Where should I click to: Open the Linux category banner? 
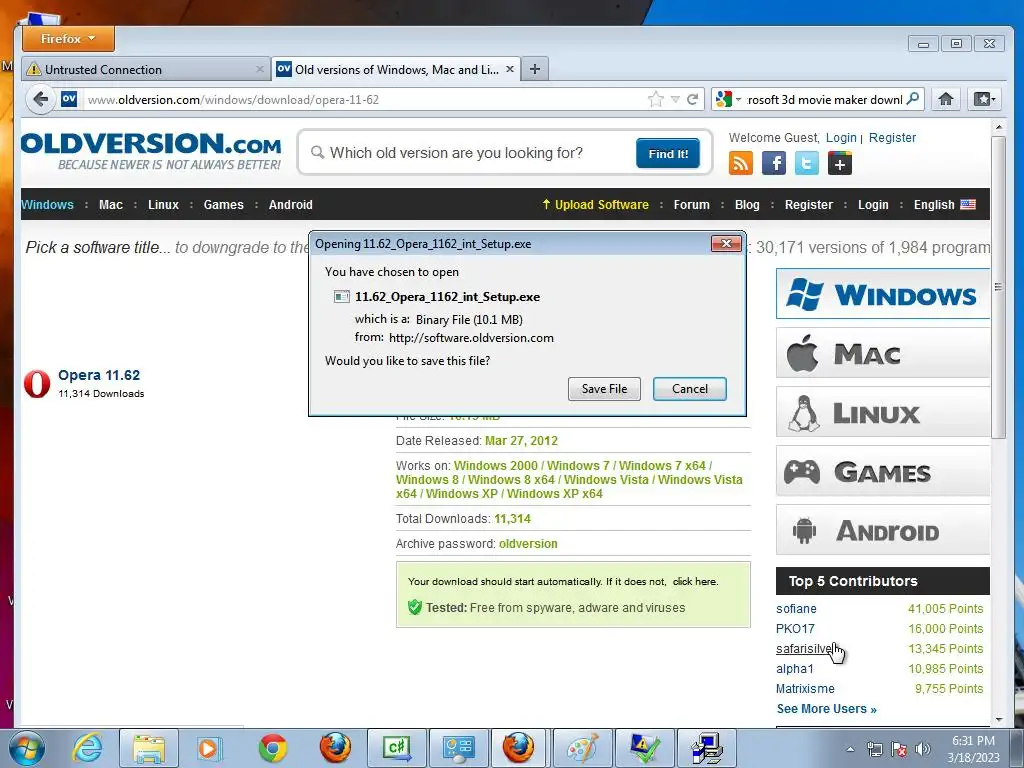pyautogui.click(x=883, y=412)
